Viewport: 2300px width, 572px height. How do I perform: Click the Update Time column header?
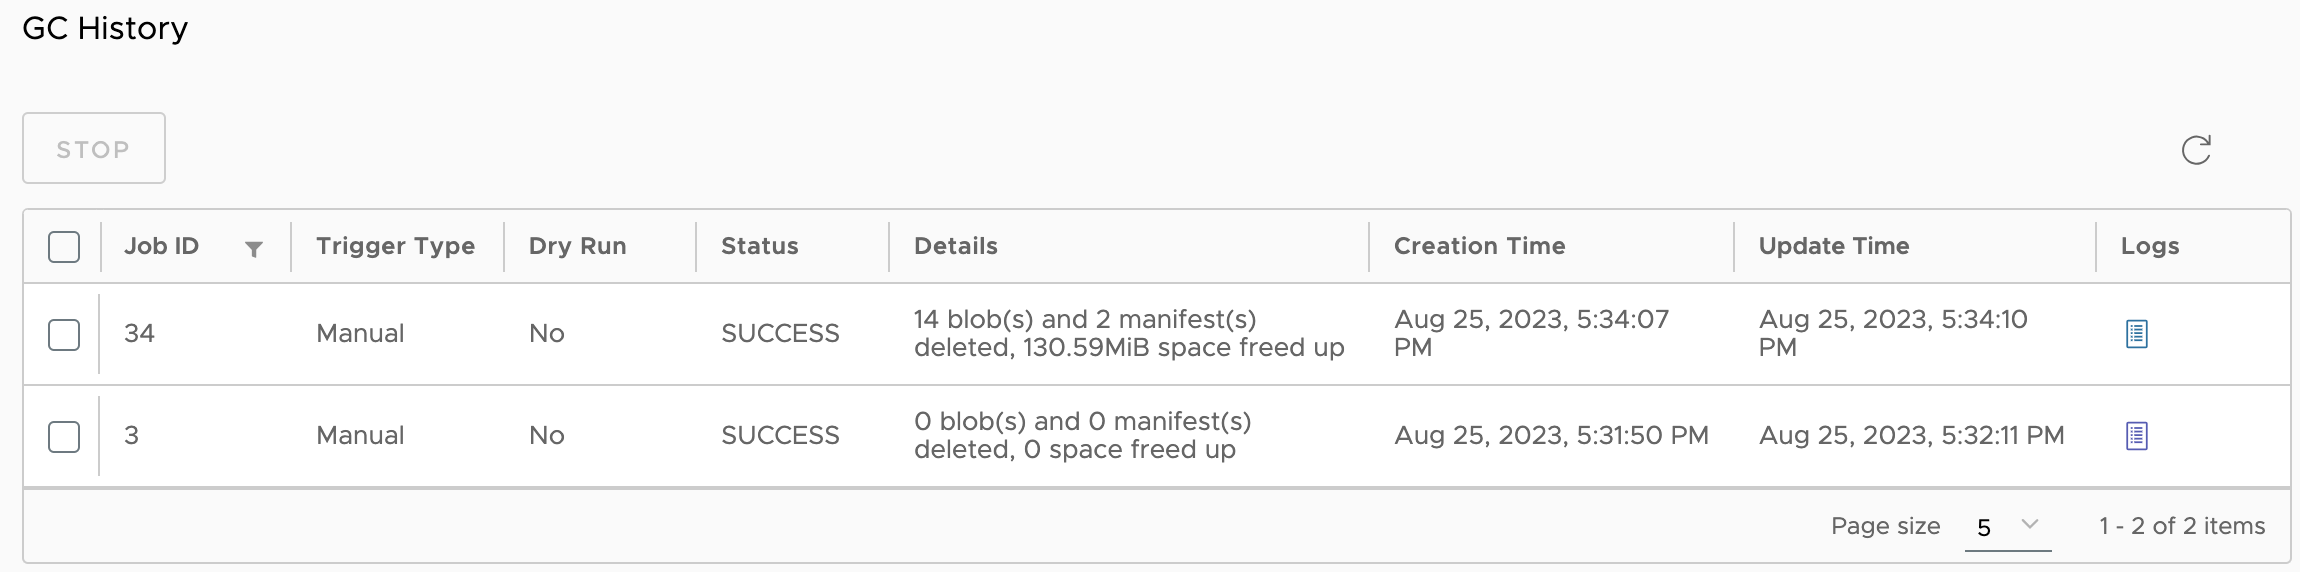click(1834, 246)
